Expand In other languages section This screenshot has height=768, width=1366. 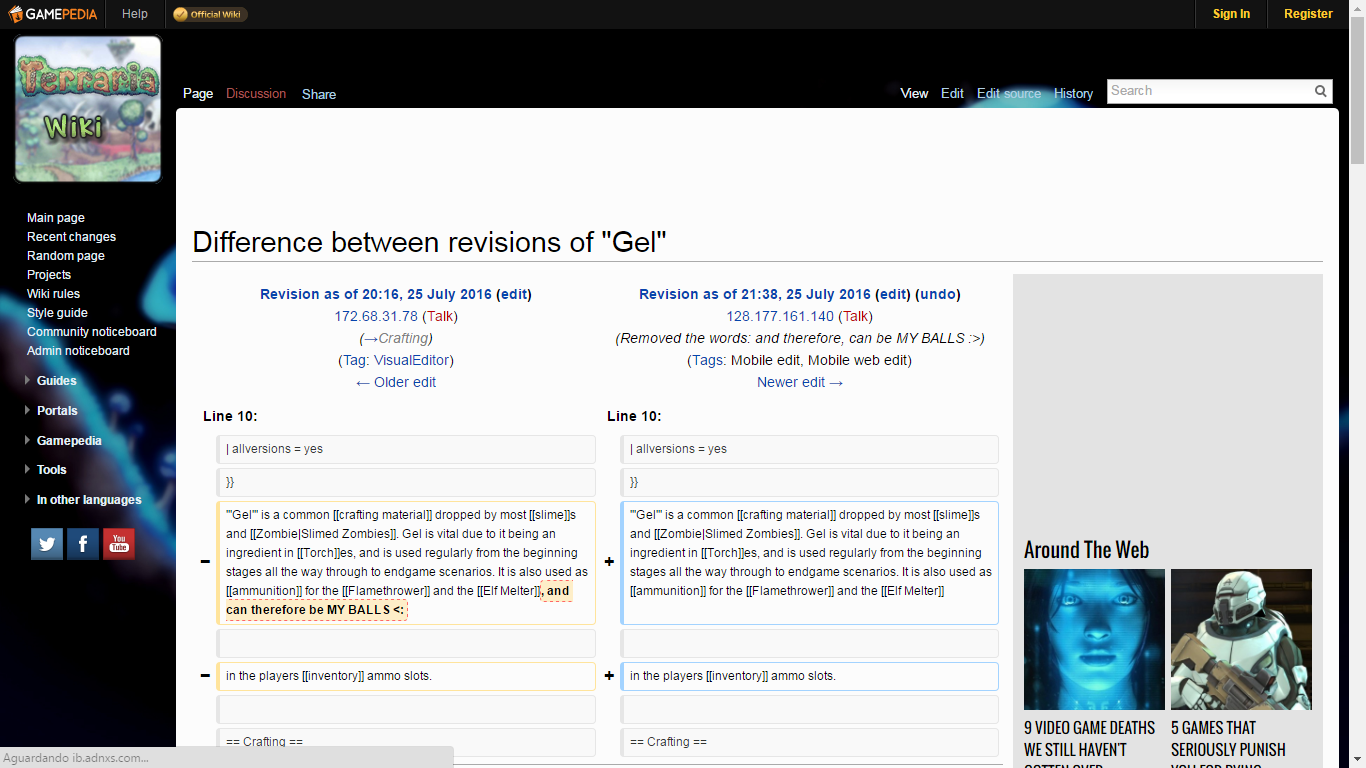pyautogui.click(x=89, y=500)
